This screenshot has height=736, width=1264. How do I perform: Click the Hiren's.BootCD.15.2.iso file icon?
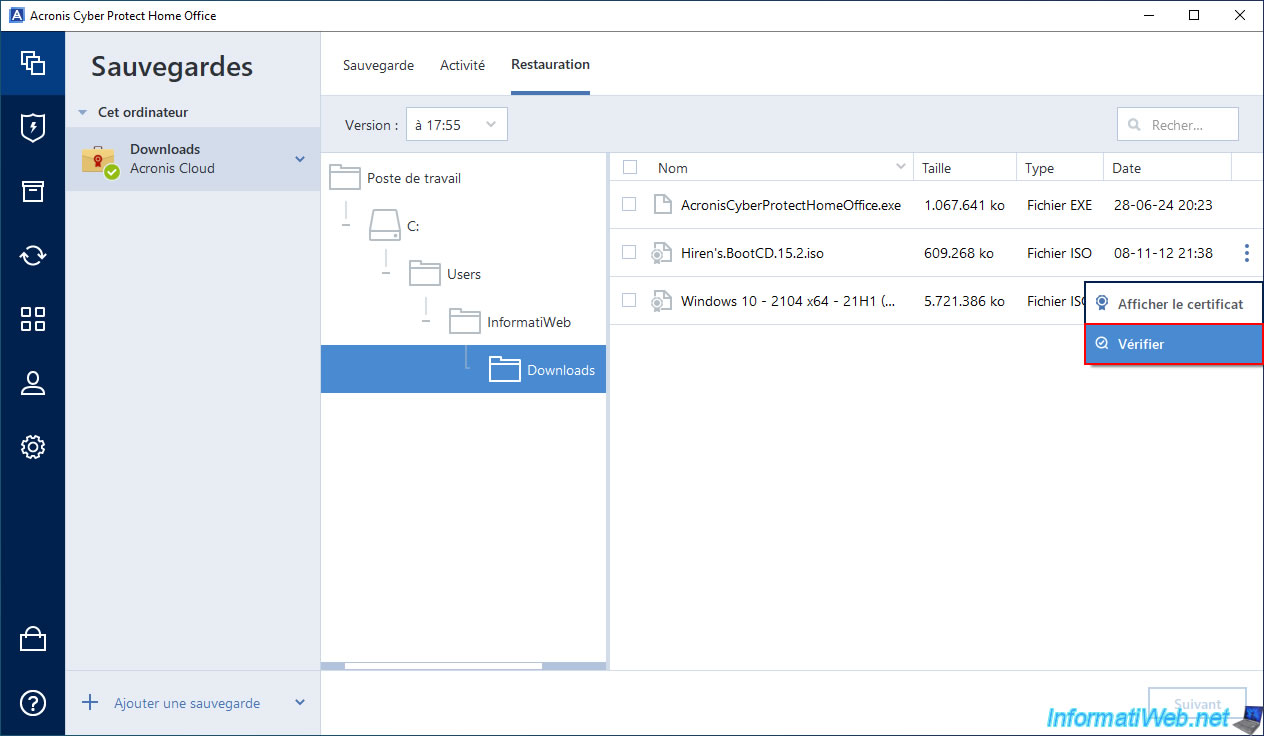click(660, 253)
